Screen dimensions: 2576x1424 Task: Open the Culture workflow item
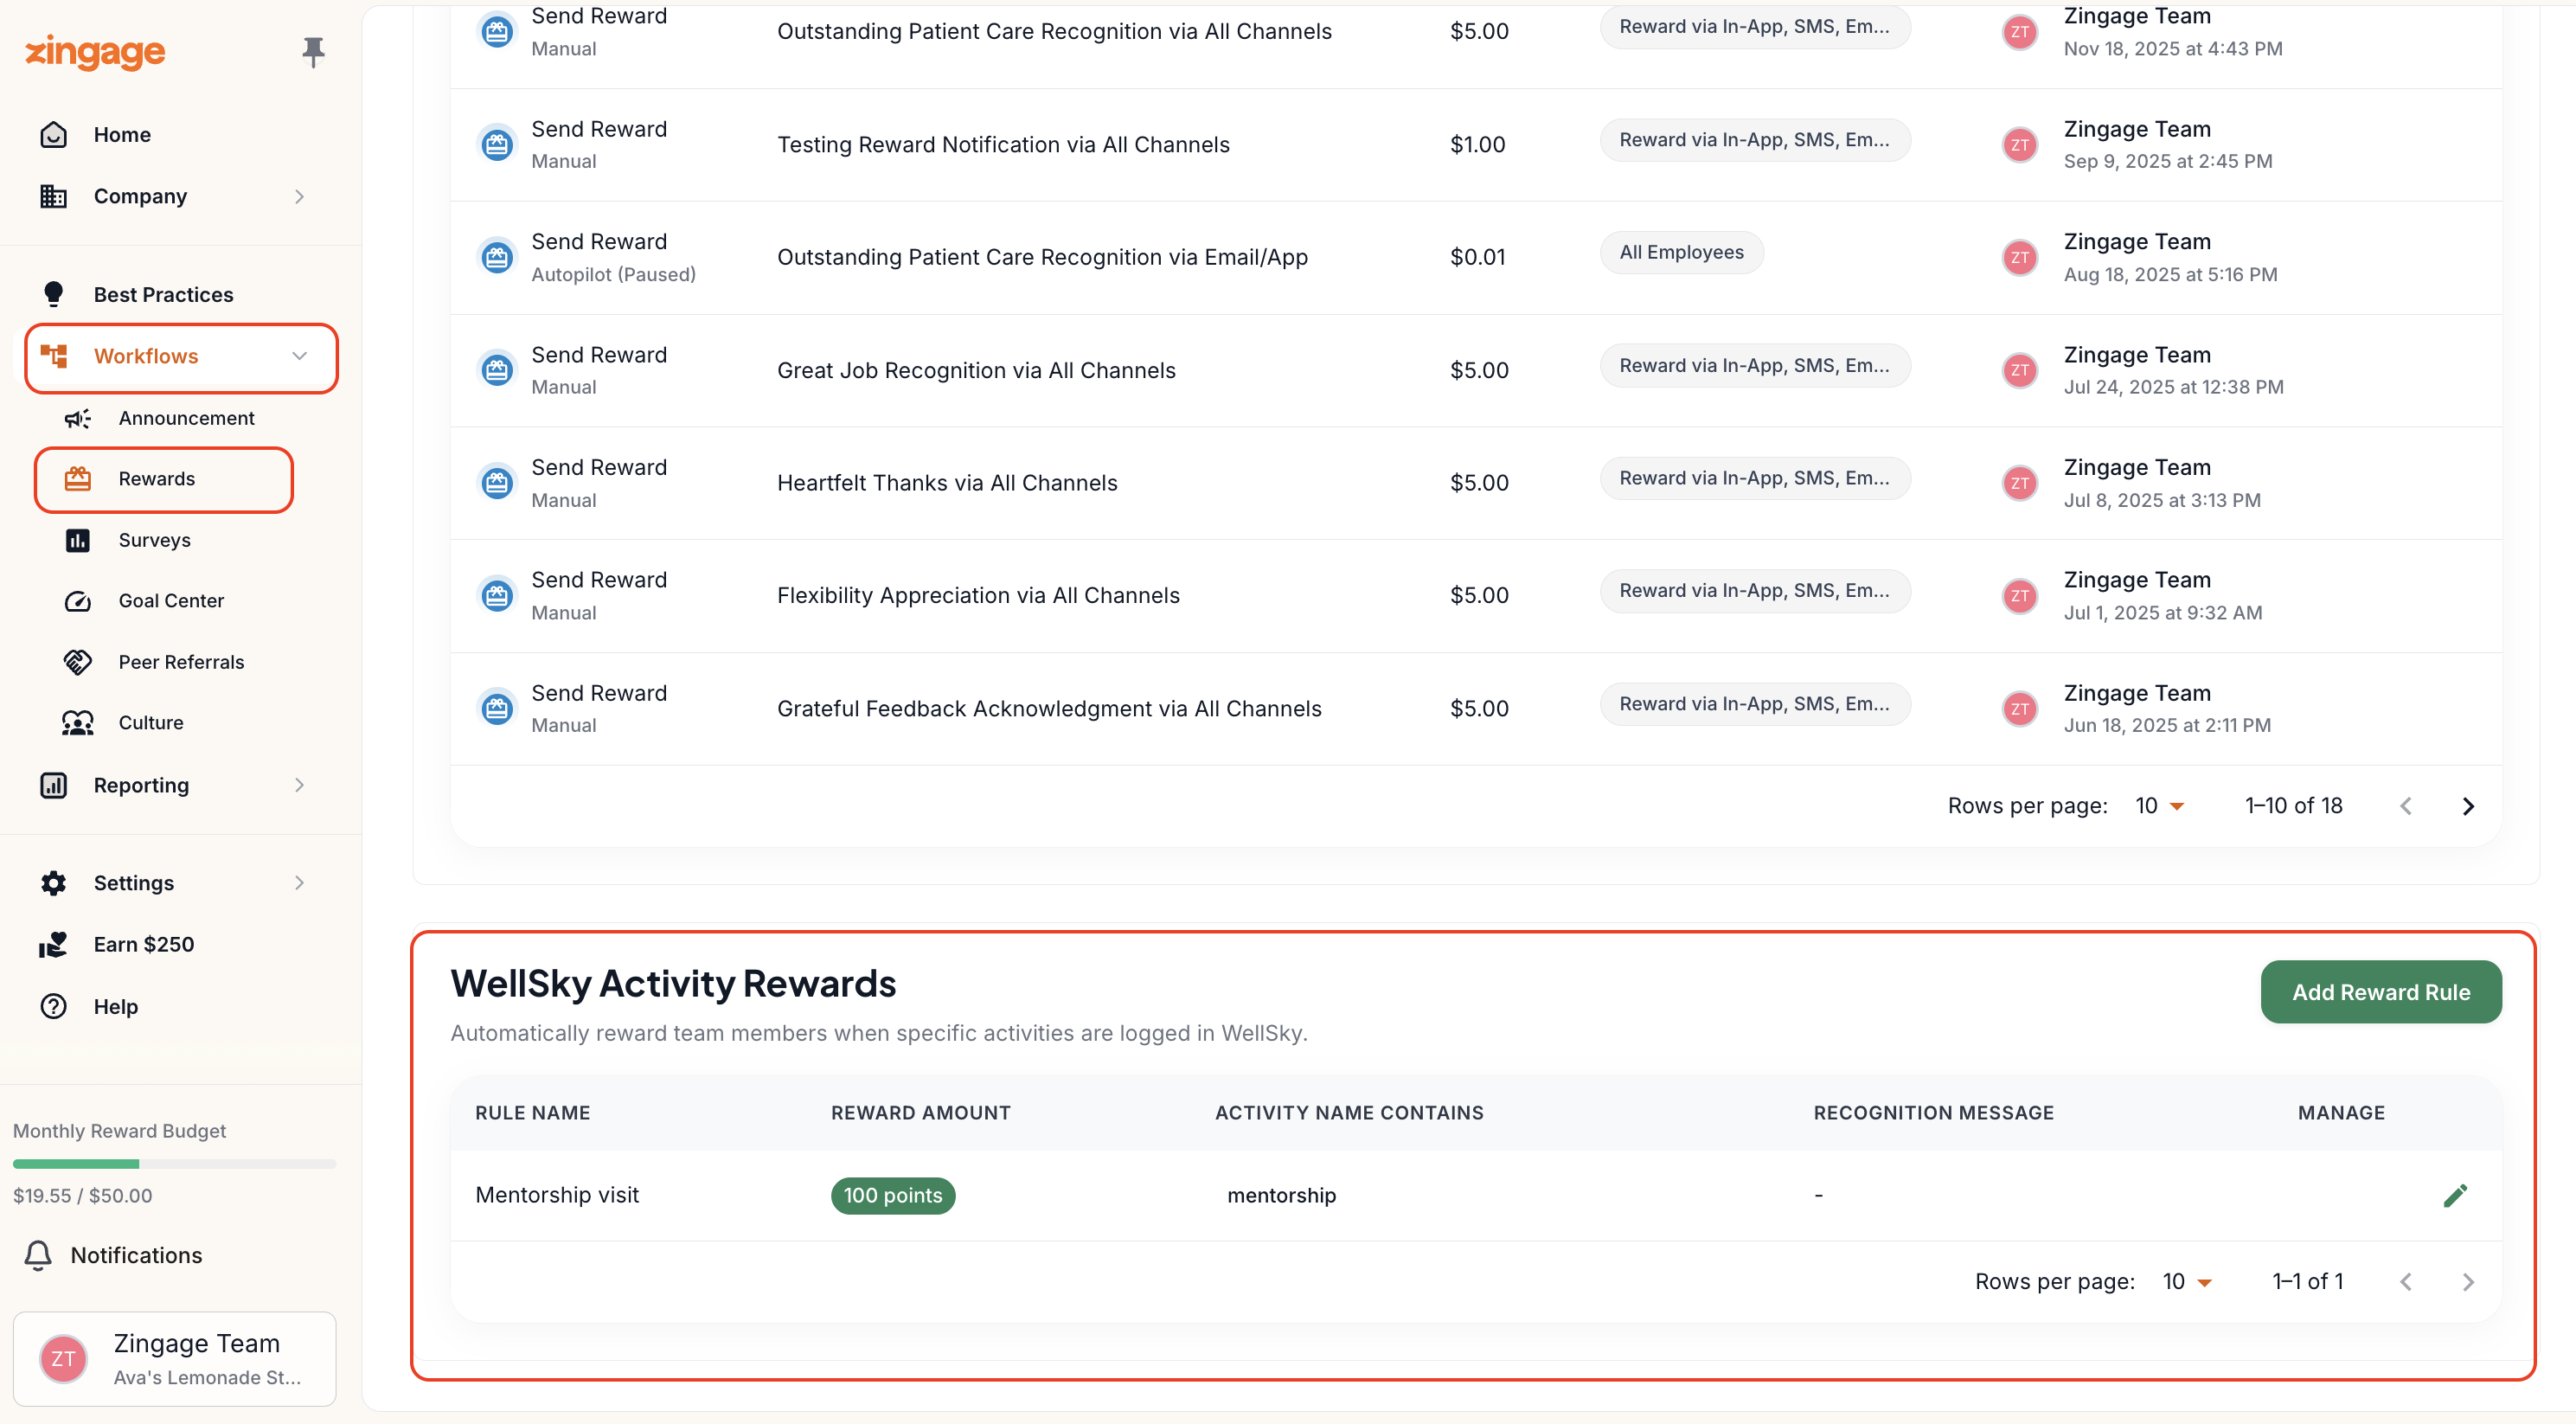151,724
